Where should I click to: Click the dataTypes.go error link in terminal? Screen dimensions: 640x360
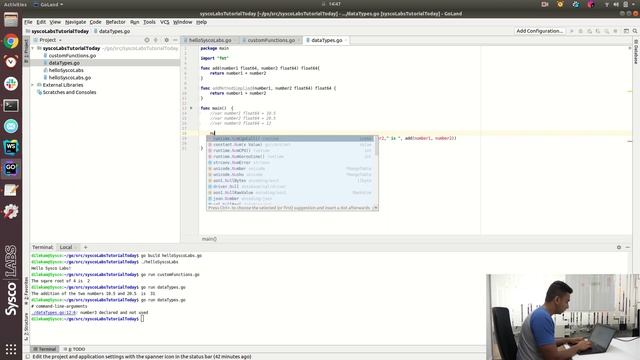click(54, 313)
